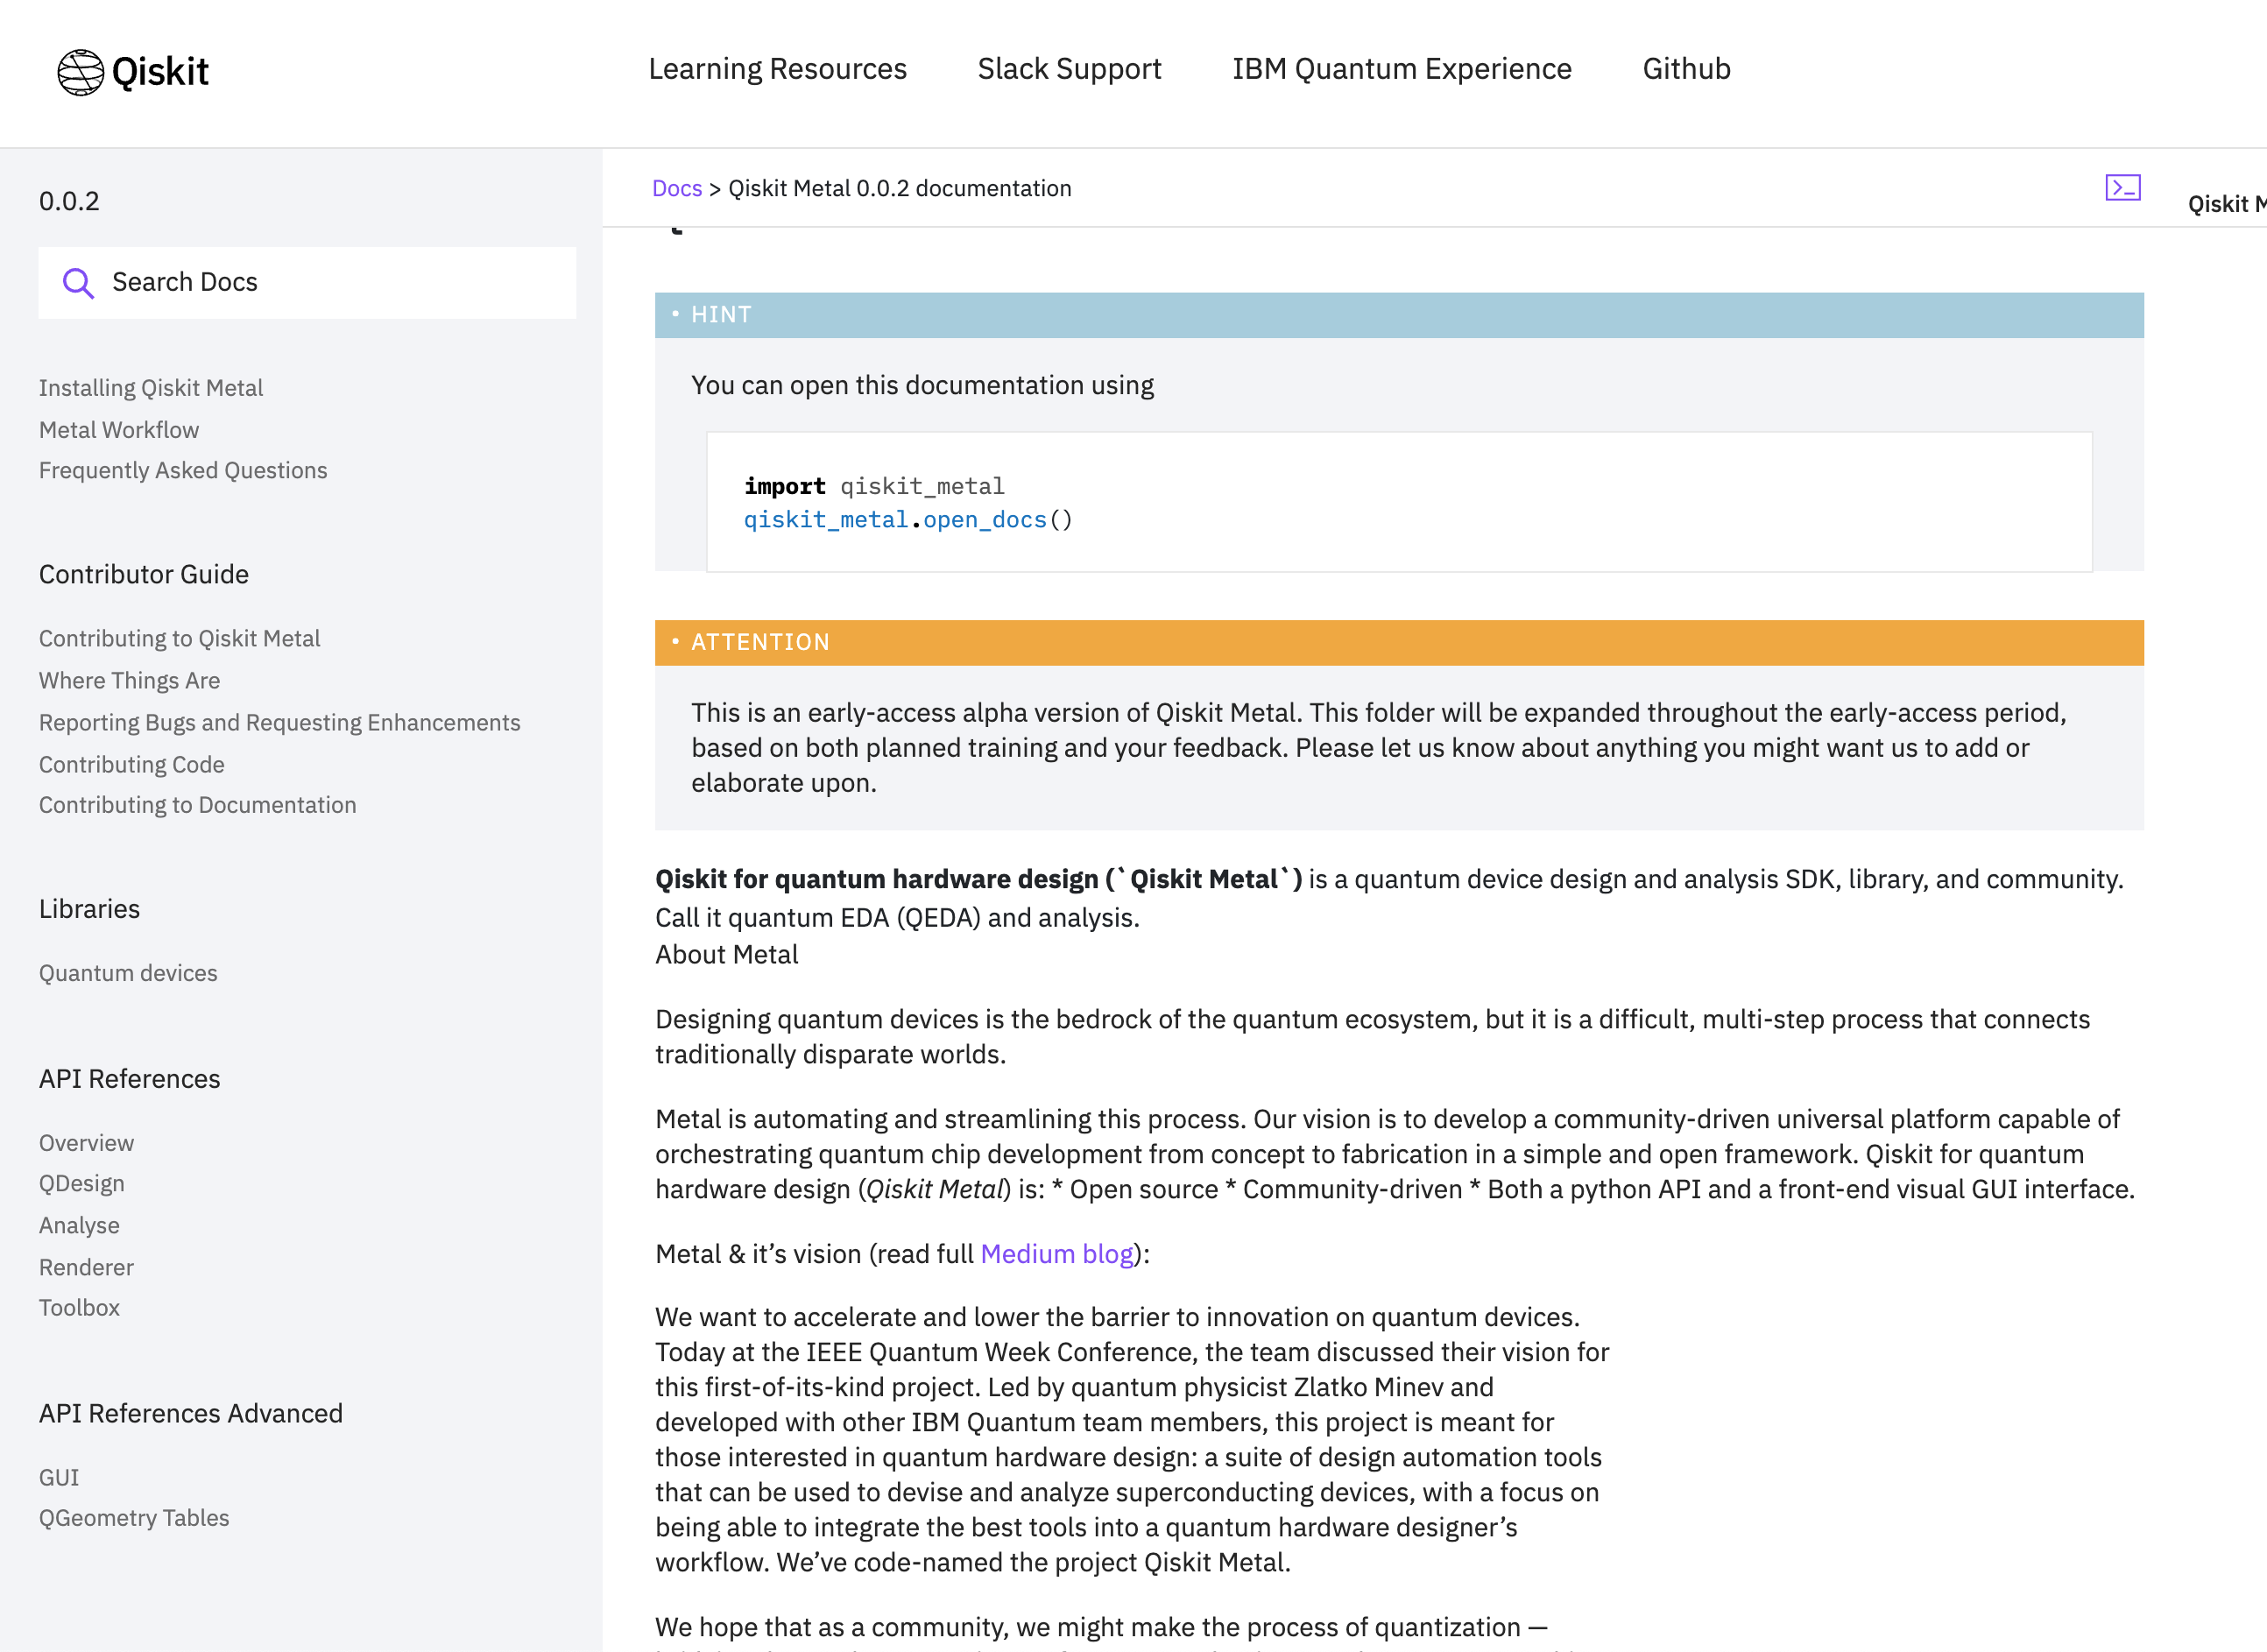Open Installing Qiskit Metal in the sidebar
2267x1652 pixels.
(151, 388)
